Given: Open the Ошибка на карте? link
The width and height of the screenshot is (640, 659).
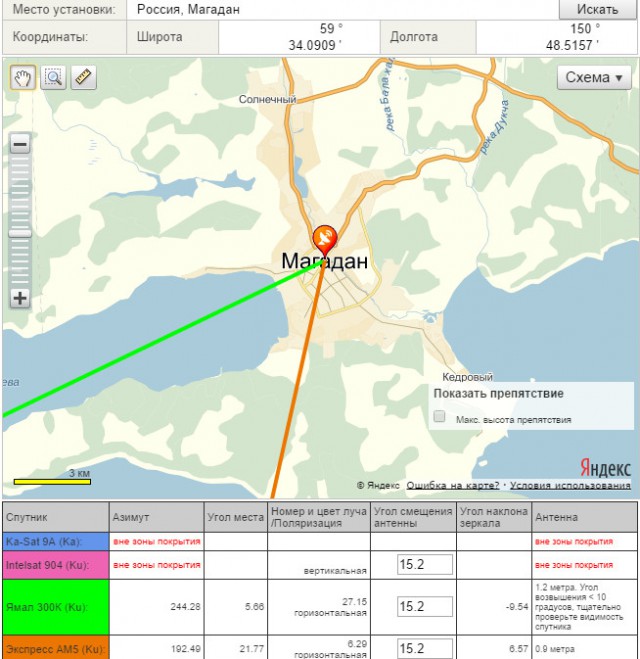Looking at the screenshot, I should tap(452, 485).
